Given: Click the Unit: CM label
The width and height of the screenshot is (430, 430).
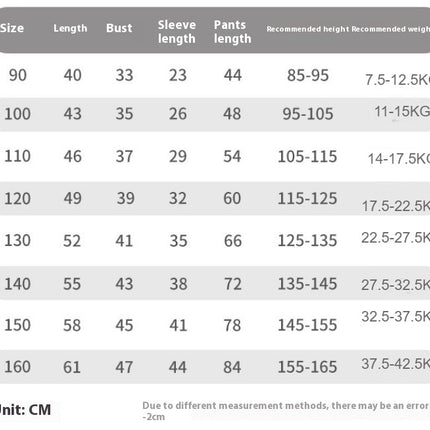Looking at the screenshot, I should pos(25,410).
